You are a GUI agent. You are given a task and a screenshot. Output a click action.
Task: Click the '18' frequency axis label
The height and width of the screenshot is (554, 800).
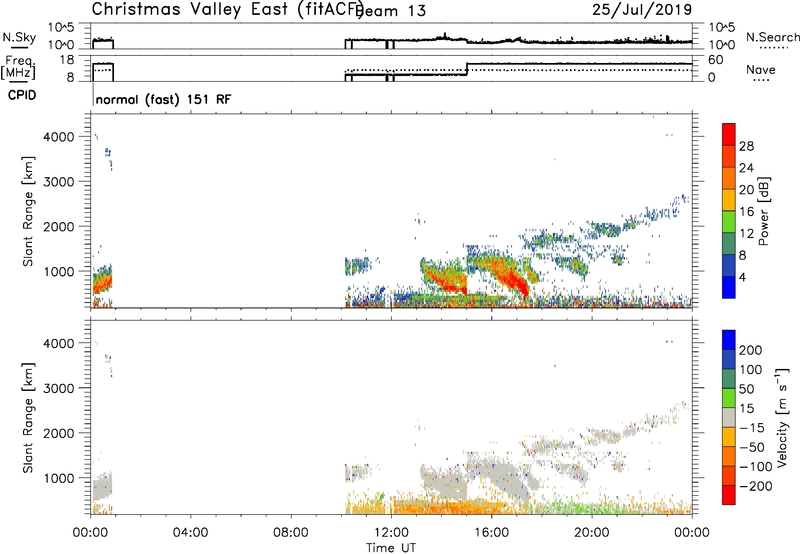coord(67,60)
